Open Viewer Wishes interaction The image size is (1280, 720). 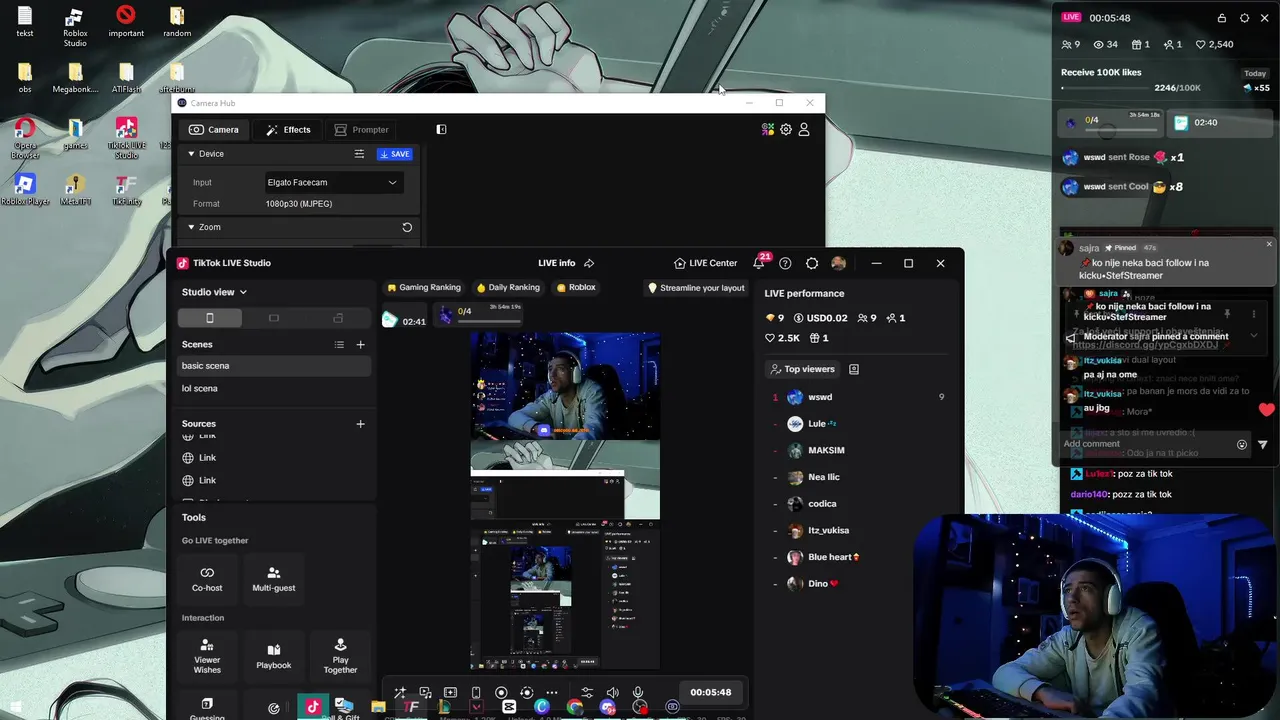point(207,655)
